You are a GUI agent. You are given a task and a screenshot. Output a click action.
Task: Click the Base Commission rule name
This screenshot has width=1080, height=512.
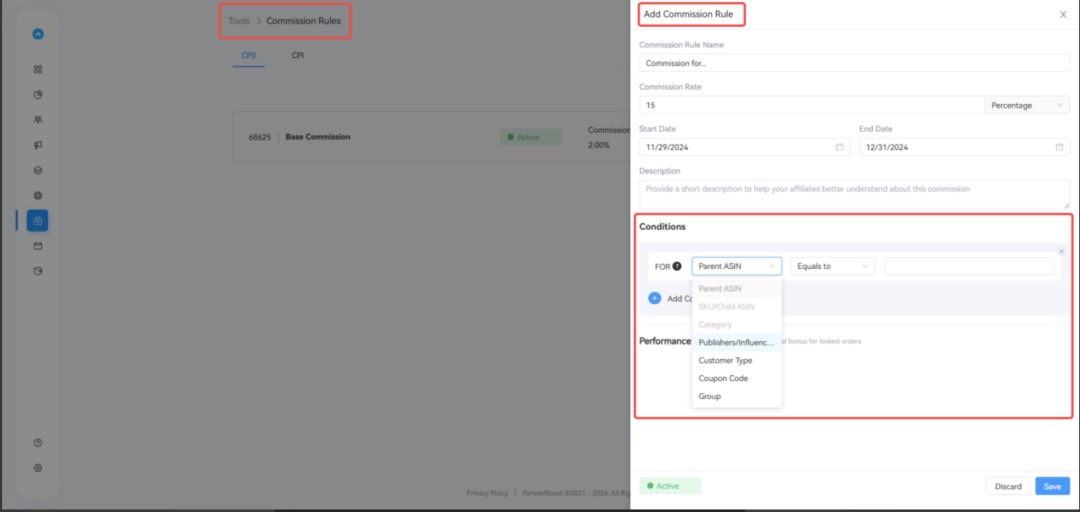[318, 136]
